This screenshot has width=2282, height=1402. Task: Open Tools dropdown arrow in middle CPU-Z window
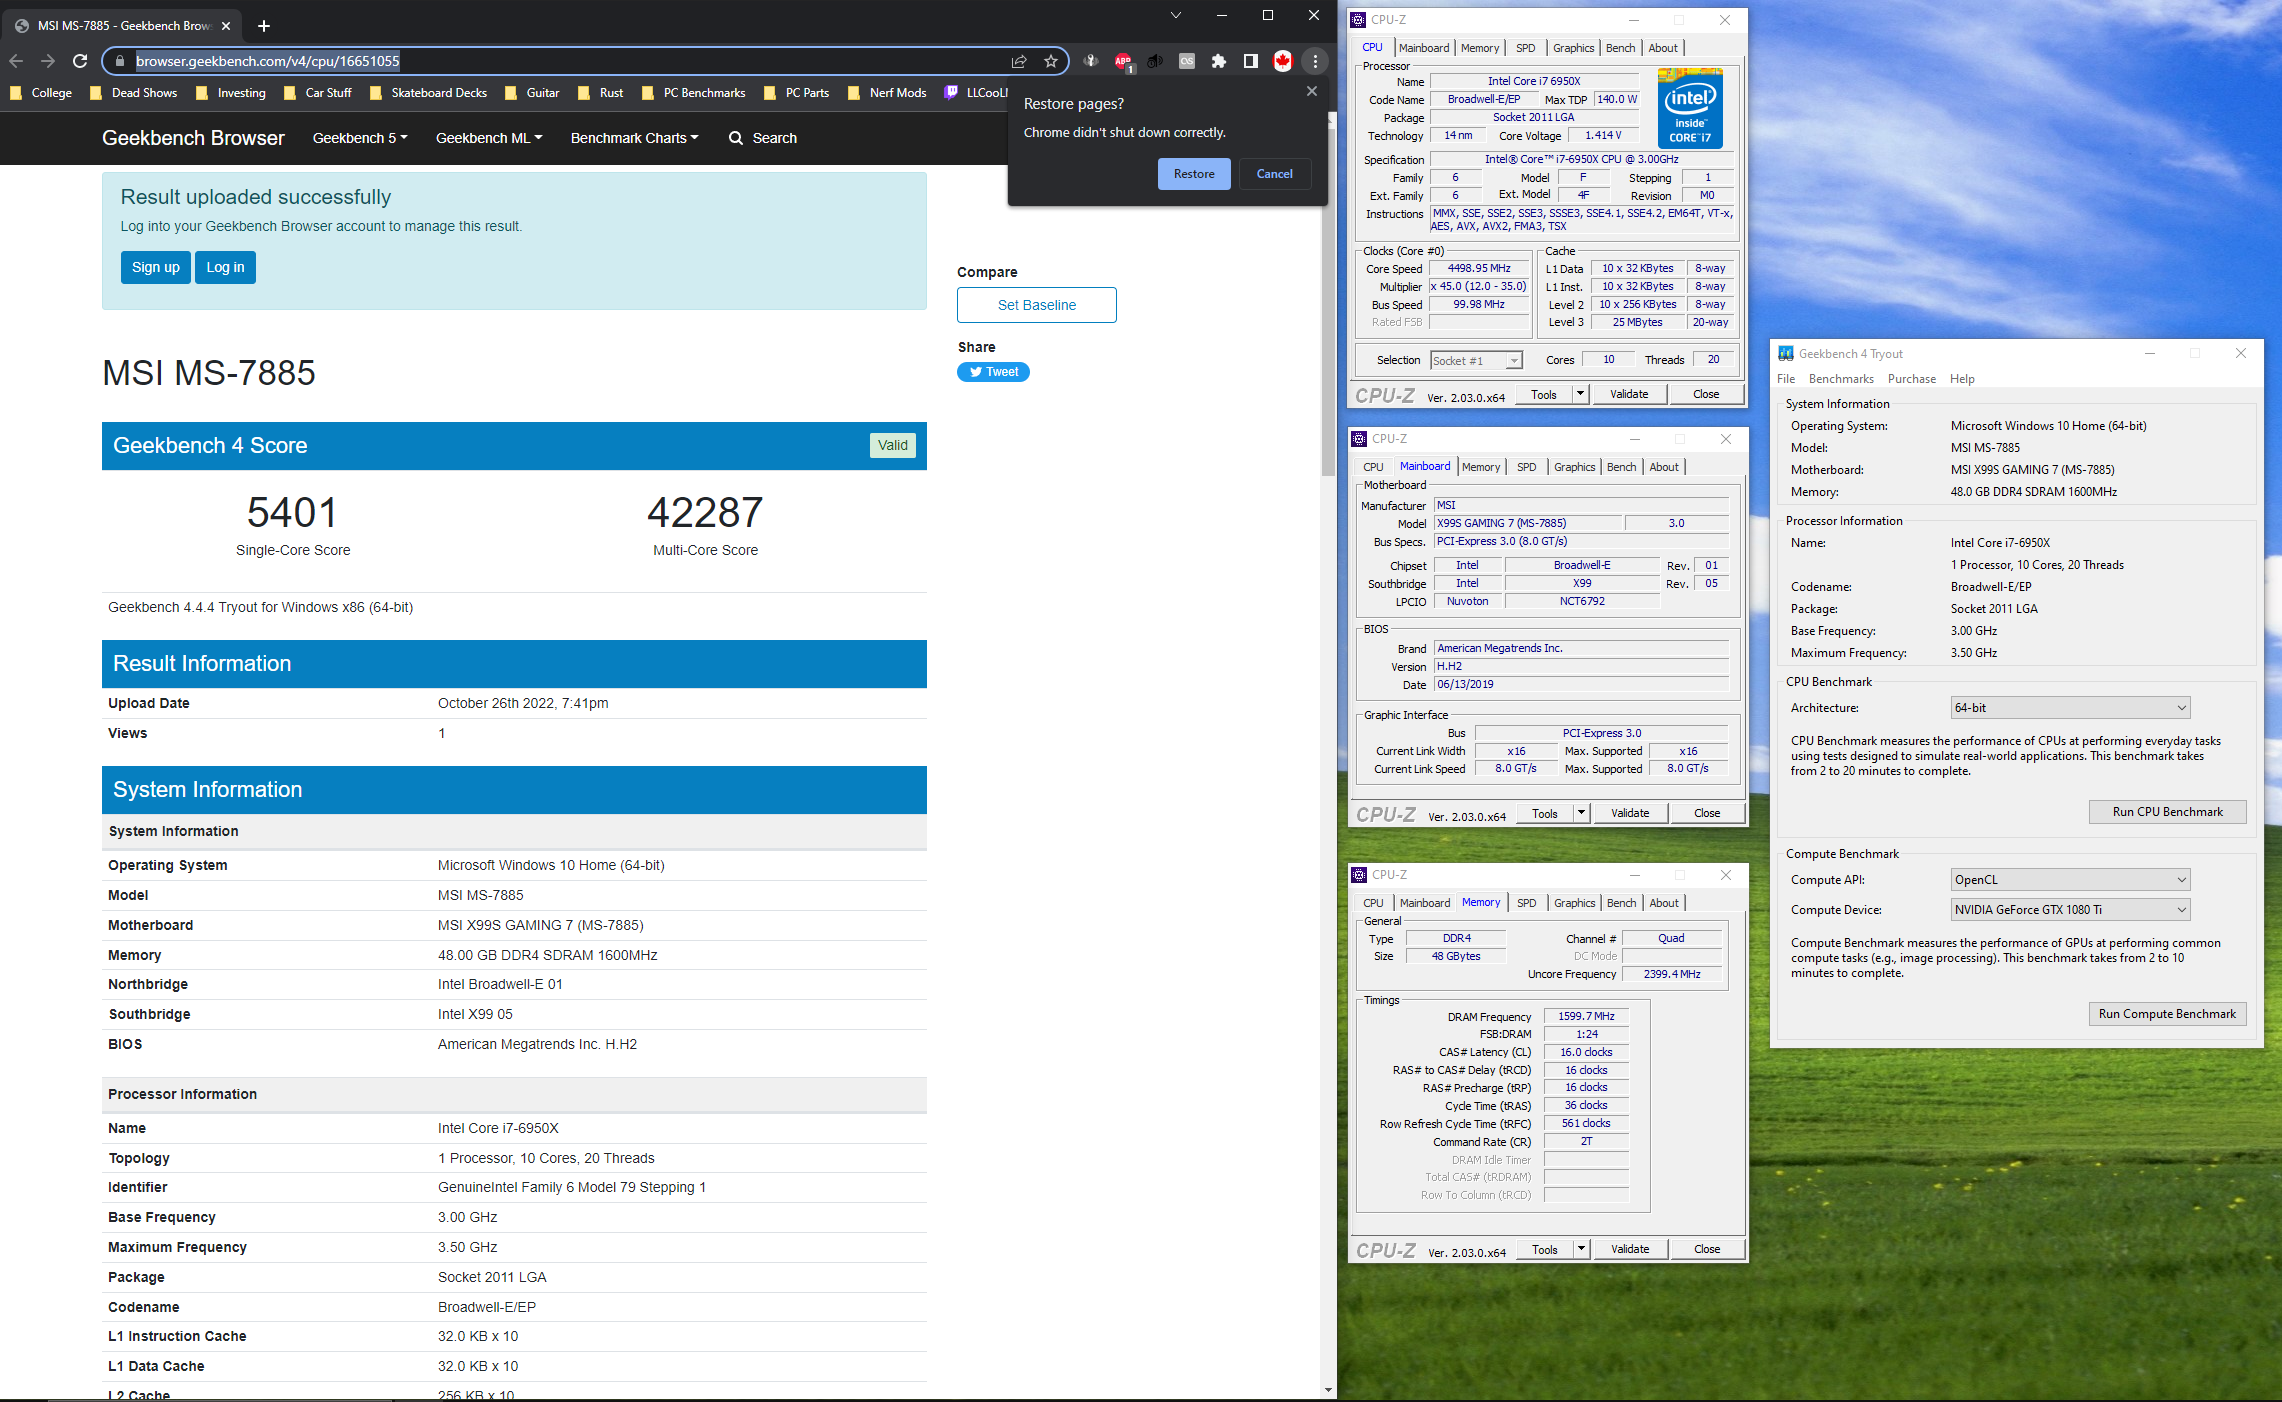pos(1582,813)
